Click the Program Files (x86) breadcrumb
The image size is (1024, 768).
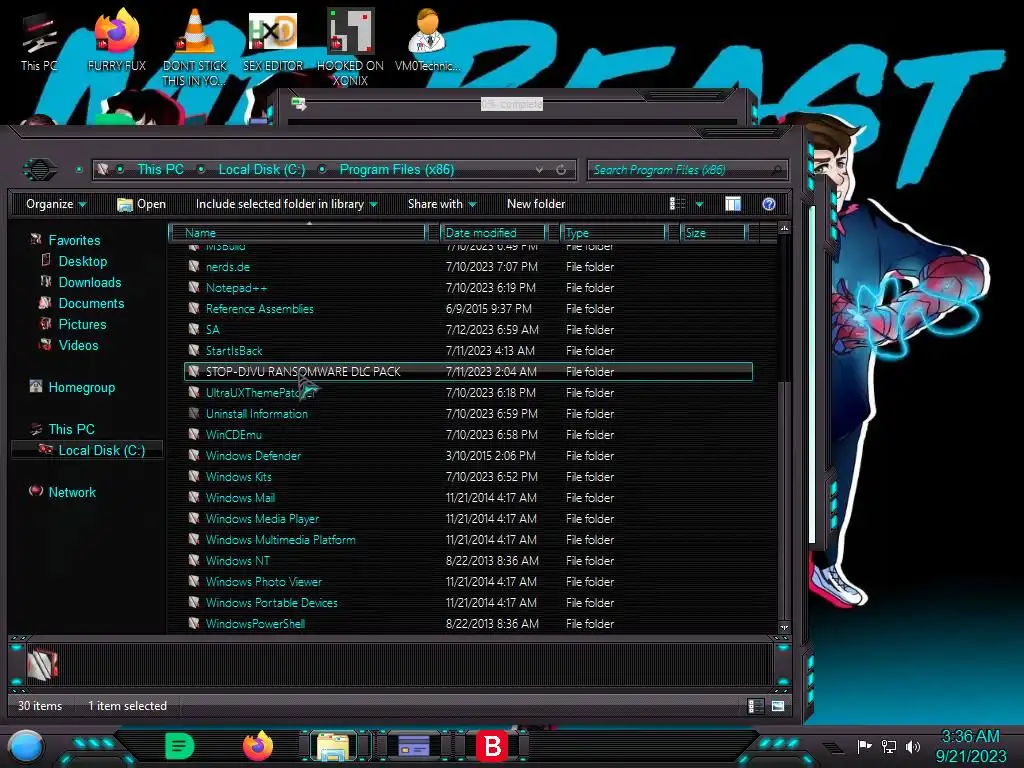click(396, 170)
